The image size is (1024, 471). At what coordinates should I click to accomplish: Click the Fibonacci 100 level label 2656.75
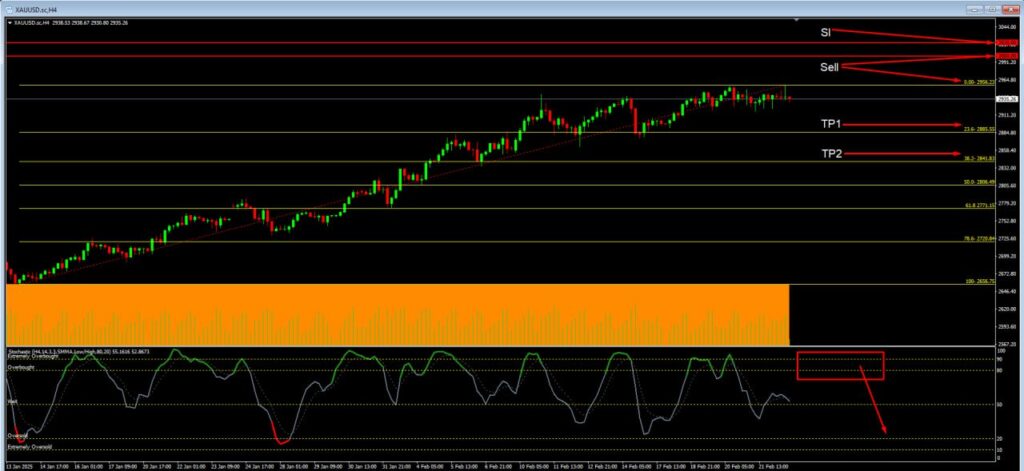pos(980,281)
